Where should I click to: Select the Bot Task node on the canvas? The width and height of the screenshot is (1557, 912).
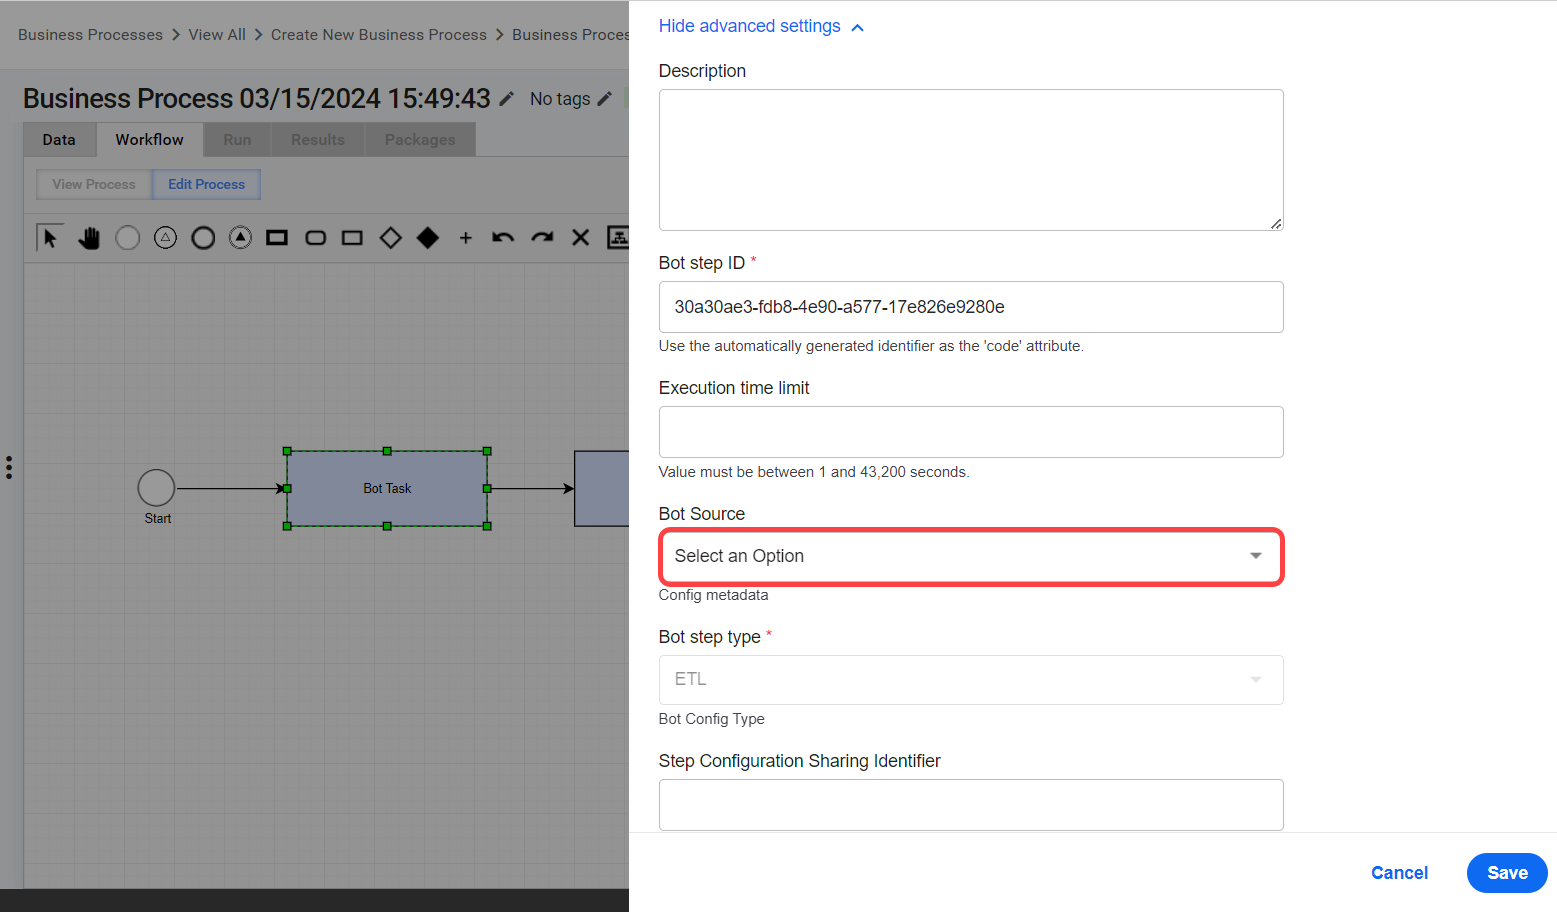click(387, 489)
